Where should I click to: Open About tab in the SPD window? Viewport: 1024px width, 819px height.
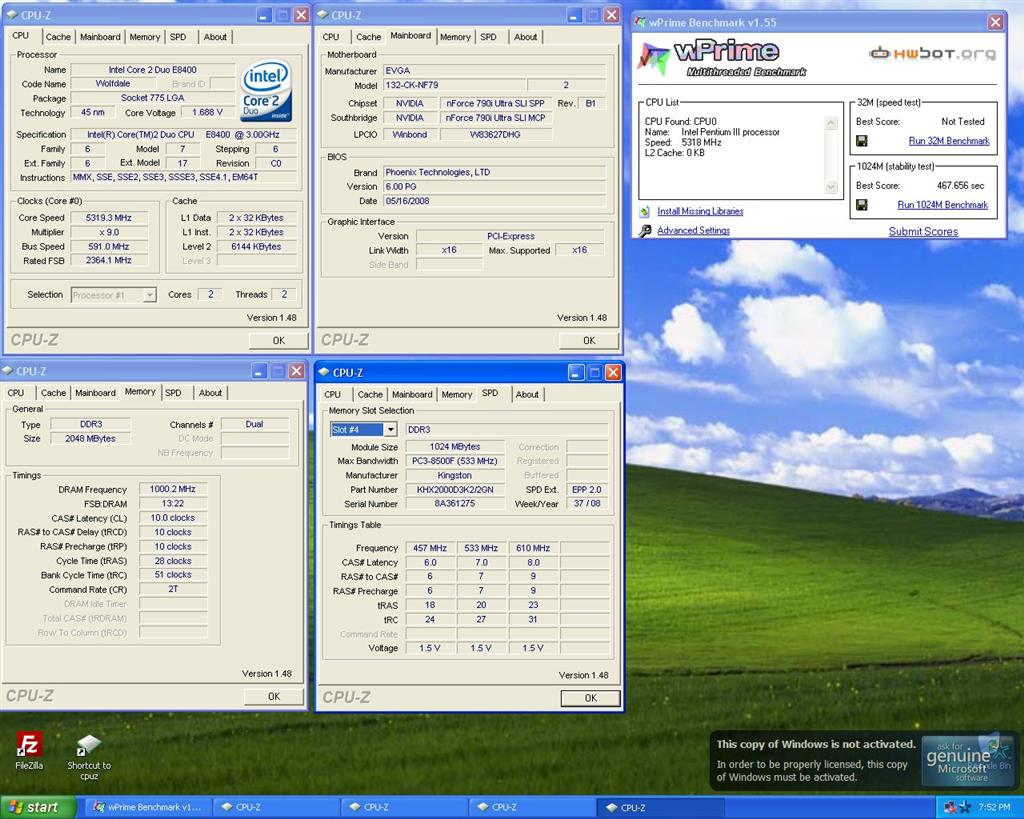click(527, 394)
